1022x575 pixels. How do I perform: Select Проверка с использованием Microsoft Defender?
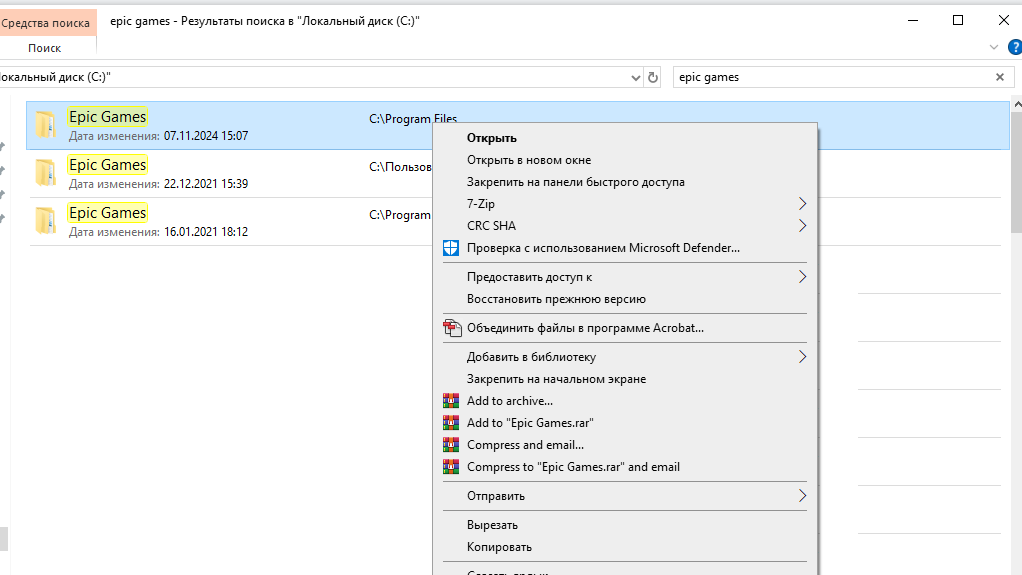coord(603,248)
